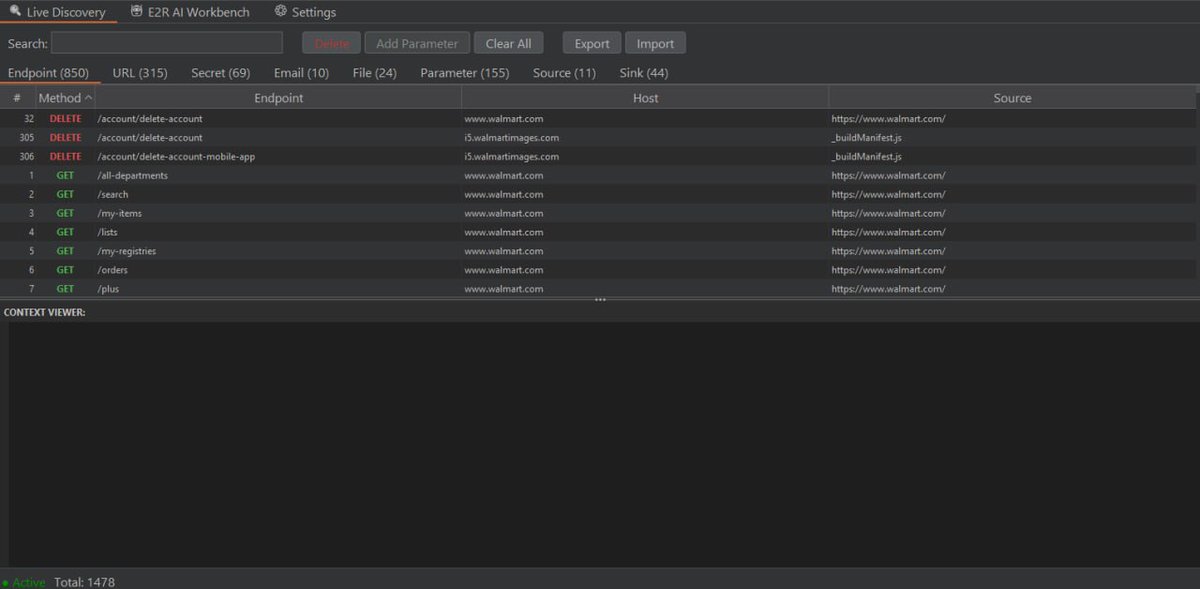1200x589 pixels.
Task: Select /account/delete-account-mobile-app endpoint
Action: 598,157
